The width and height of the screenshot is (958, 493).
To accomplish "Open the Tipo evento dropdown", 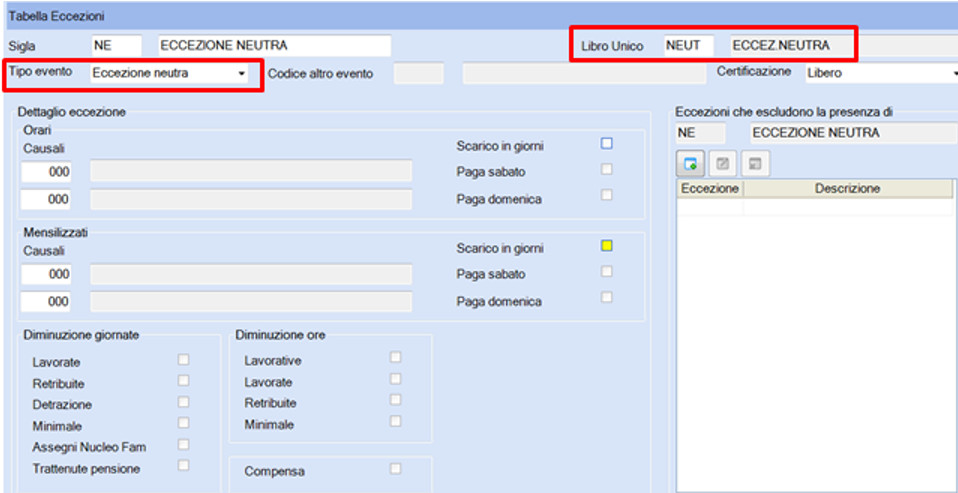I will coord(241,73).
